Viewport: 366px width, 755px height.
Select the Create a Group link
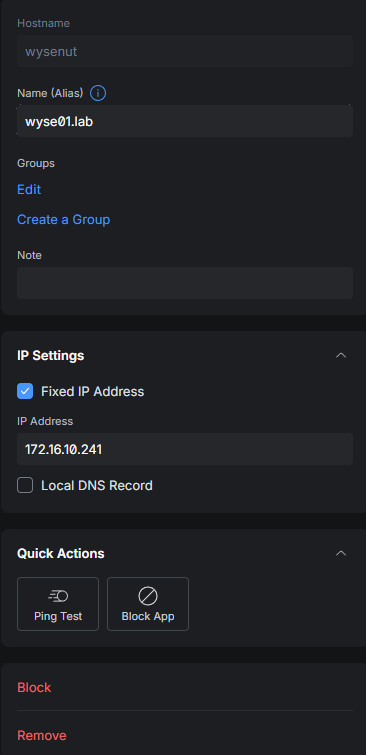point(64,220)
